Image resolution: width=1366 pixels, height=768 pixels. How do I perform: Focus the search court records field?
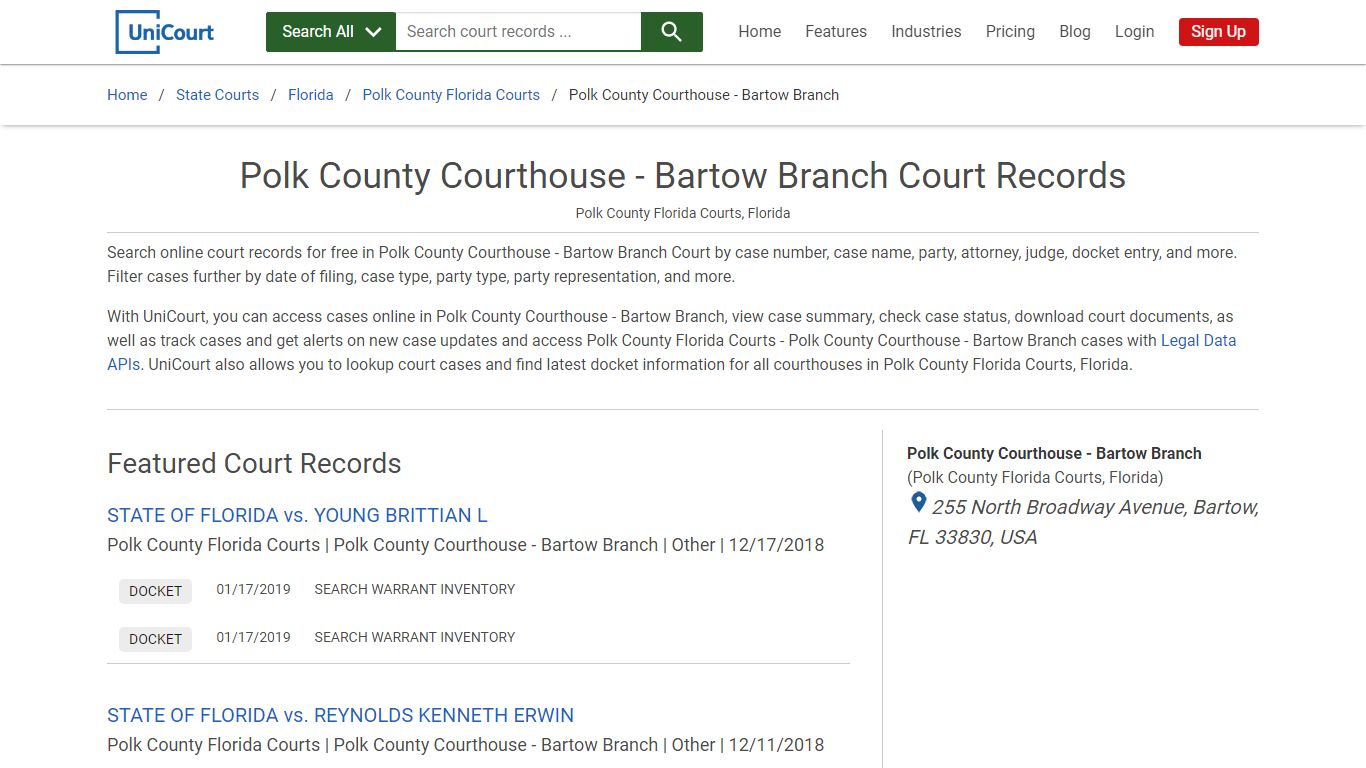tap(518, 32)
